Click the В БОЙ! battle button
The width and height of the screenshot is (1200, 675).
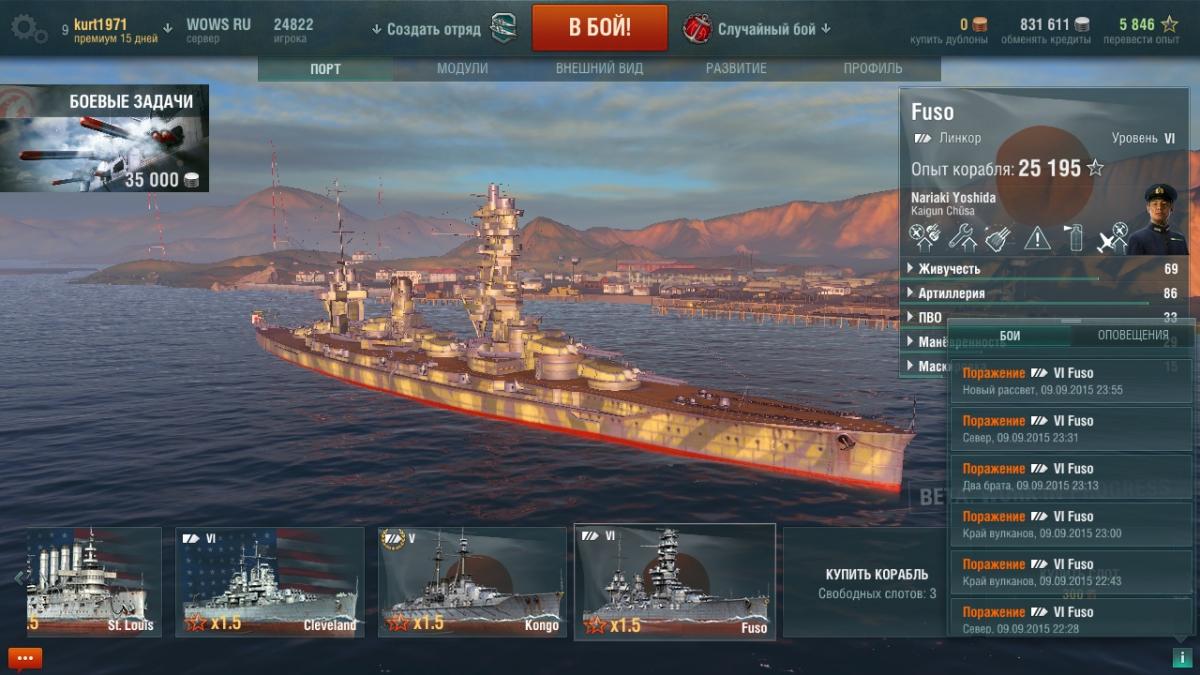click(600, 27)
